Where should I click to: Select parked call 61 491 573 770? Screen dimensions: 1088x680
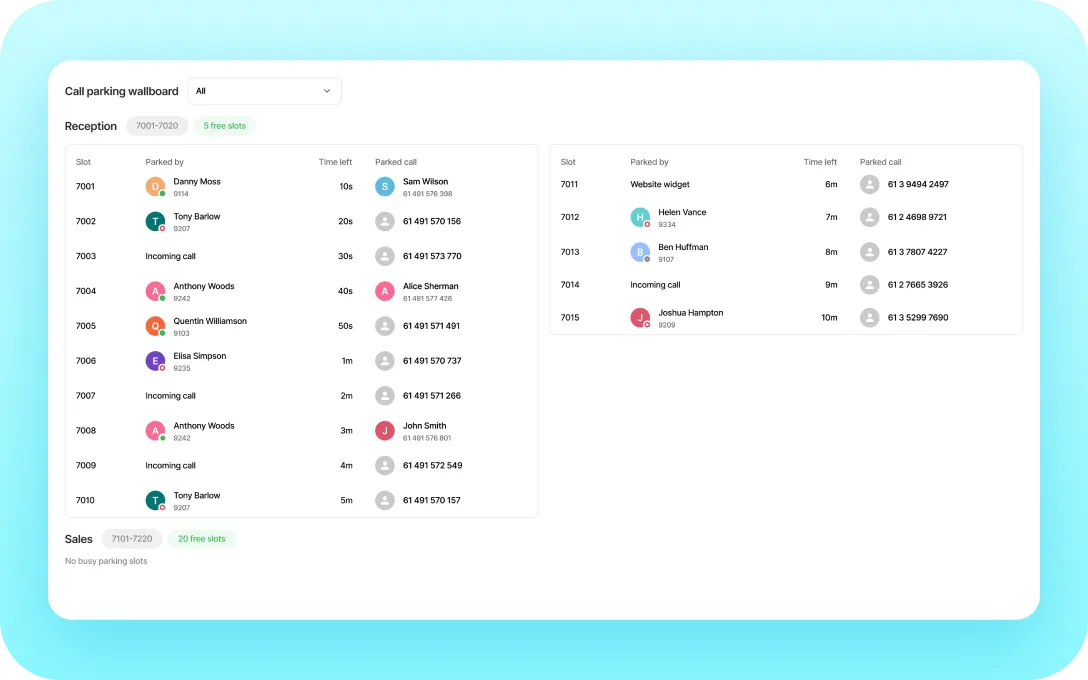432,256
